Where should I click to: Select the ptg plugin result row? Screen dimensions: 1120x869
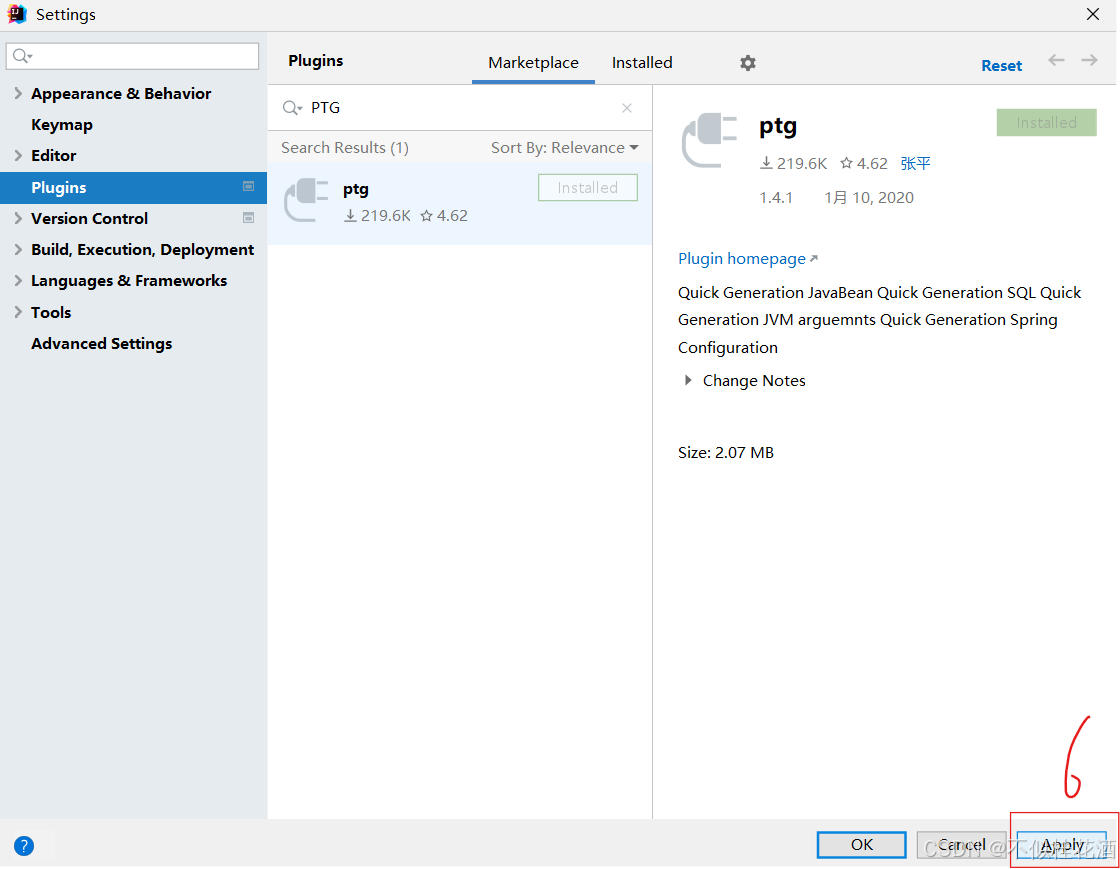coord(460,203)
